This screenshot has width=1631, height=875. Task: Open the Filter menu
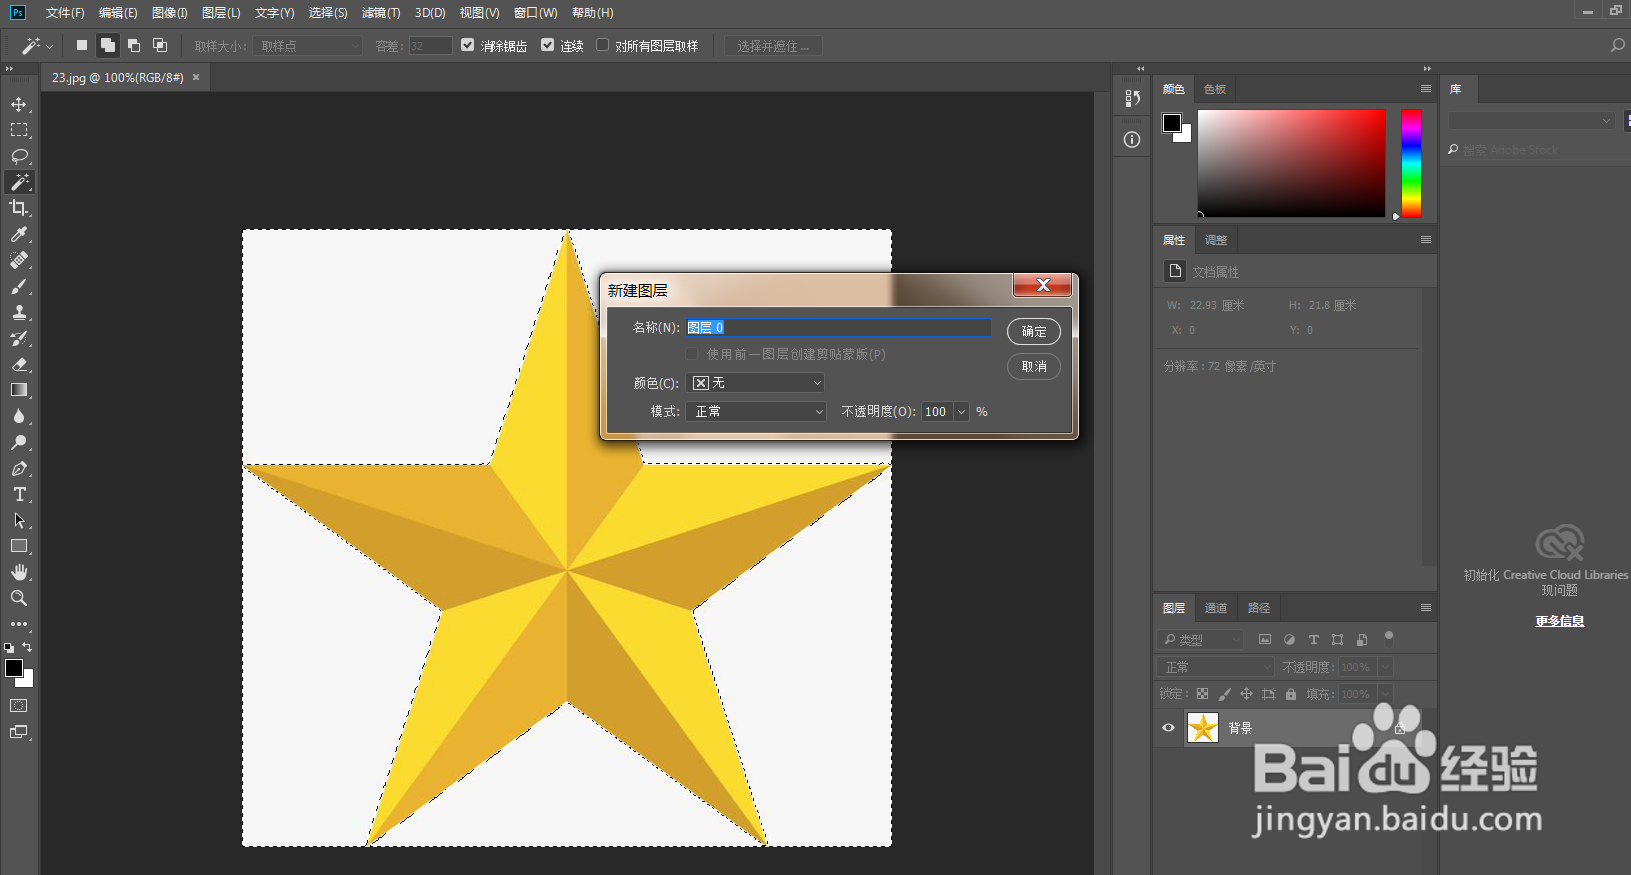pyautogui.click(x=381, y=13)
